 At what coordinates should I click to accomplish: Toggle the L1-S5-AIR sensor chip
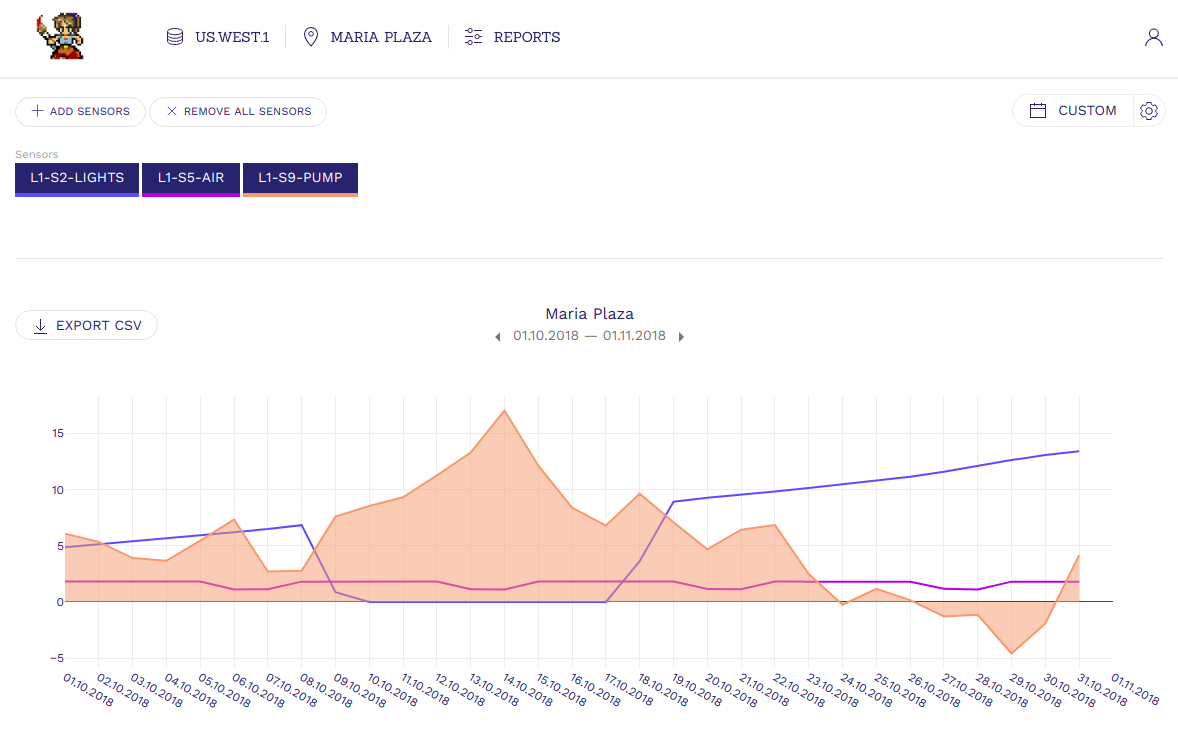[191, 179]
